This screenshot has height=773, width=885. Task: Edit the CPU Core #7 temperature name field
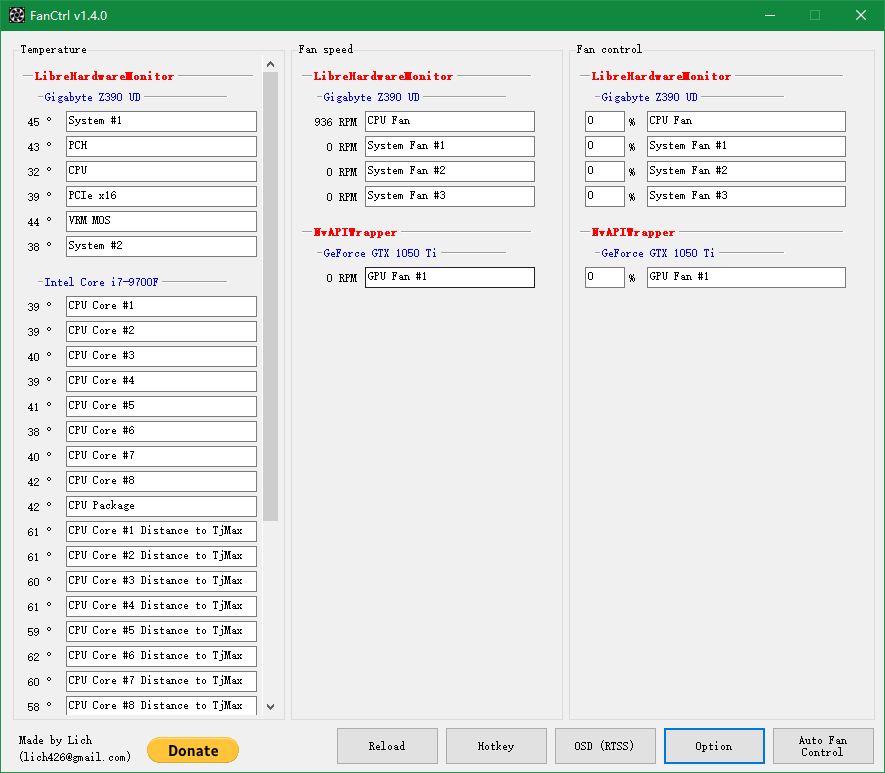[161, 456]
